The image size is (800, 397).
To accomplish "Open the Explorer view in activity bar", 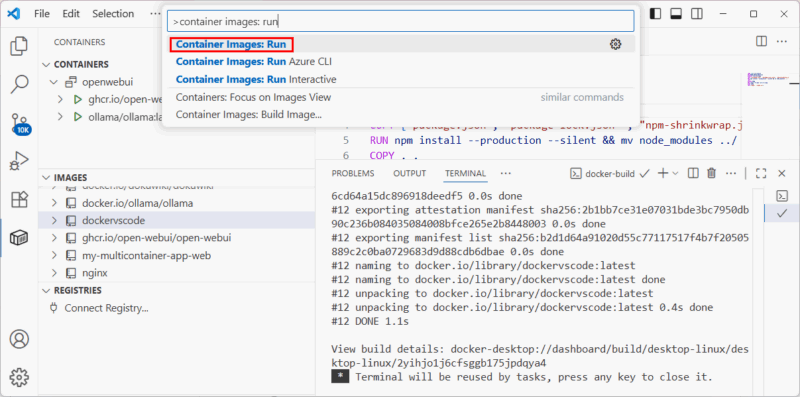I will point(19,46).
